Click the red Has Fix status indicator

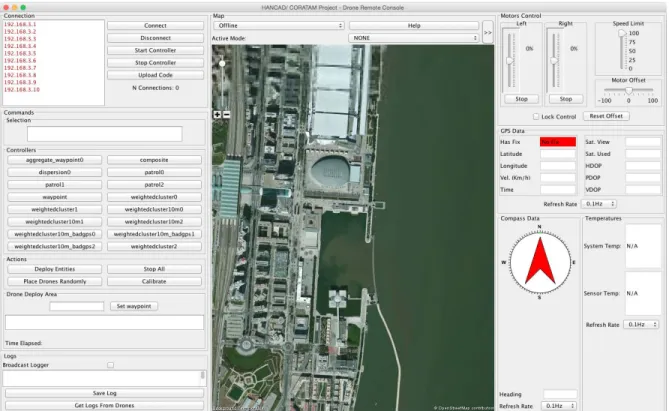[558, 142]
